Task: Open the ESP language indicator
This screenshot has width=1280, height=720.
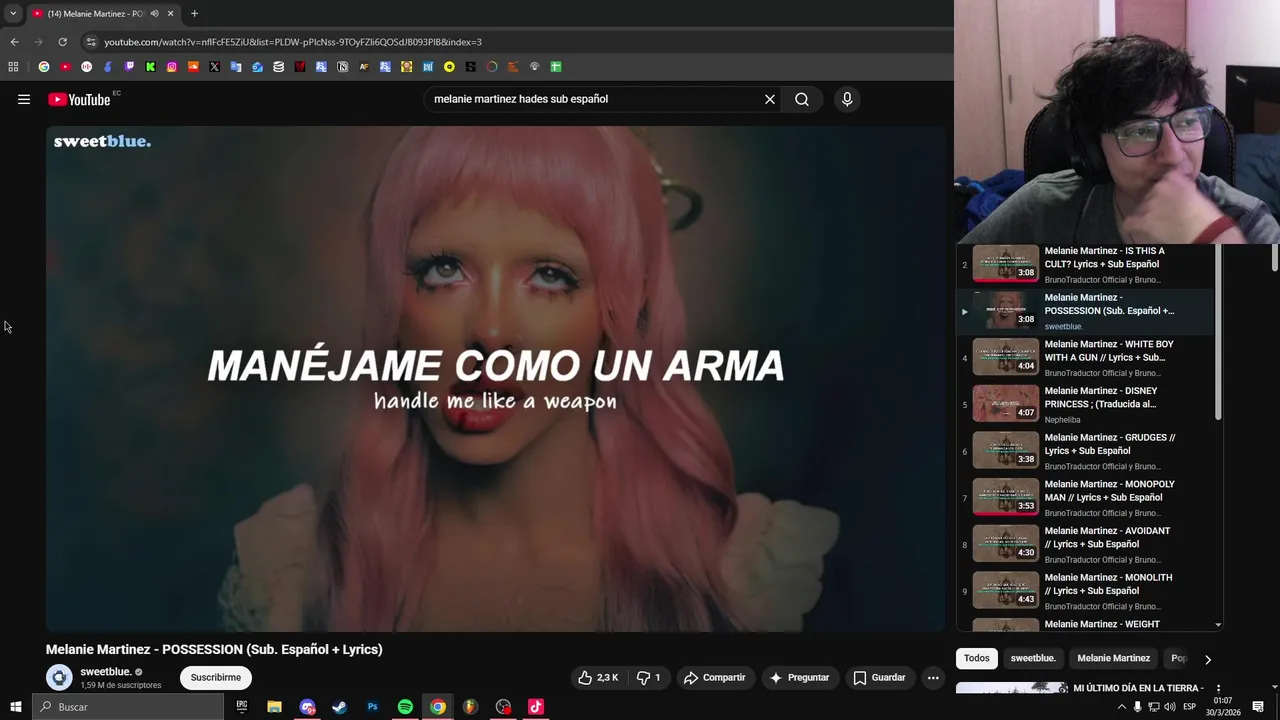Action: 1189,707
